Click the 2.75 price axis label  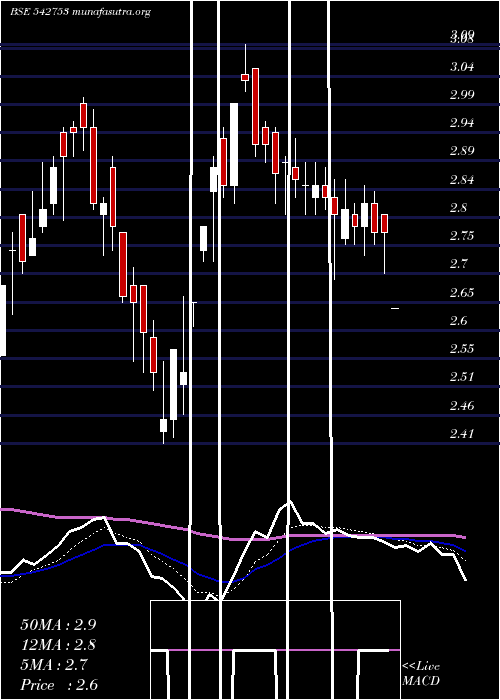[x=462, y=236]
